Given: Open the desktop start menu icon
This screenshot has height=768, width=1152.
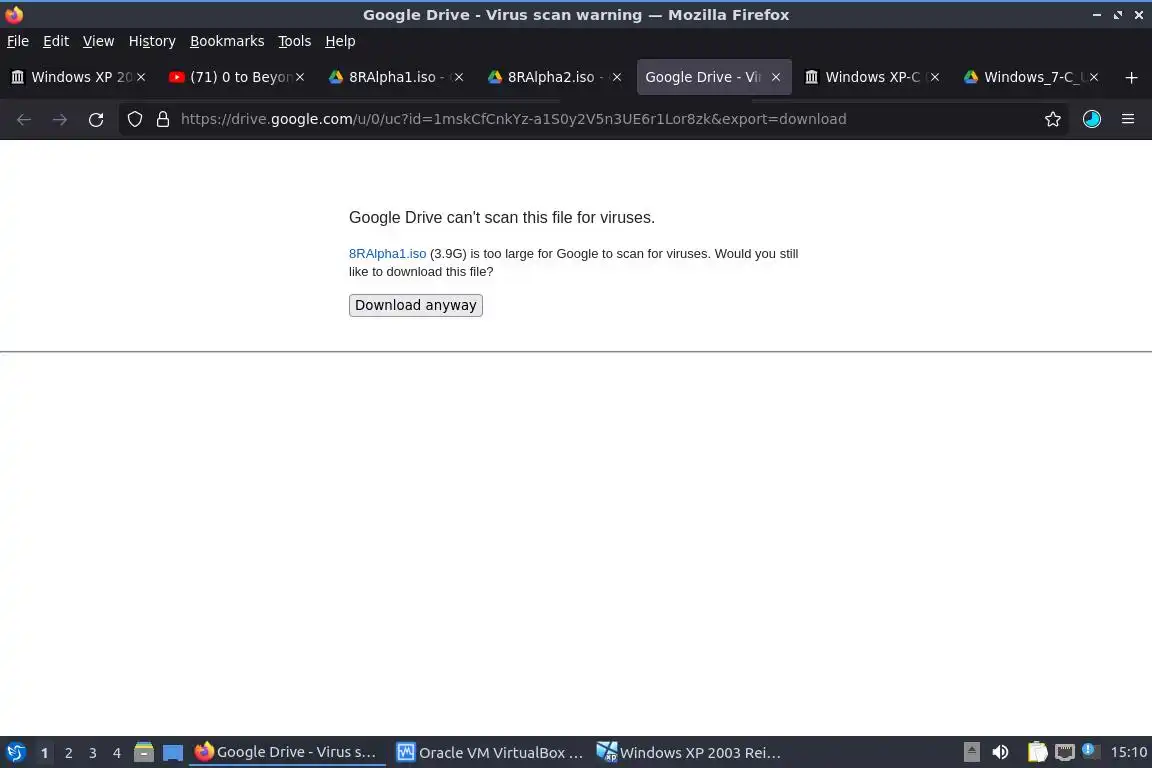Looking at the screenshot, I should click(x=15, y=753).
